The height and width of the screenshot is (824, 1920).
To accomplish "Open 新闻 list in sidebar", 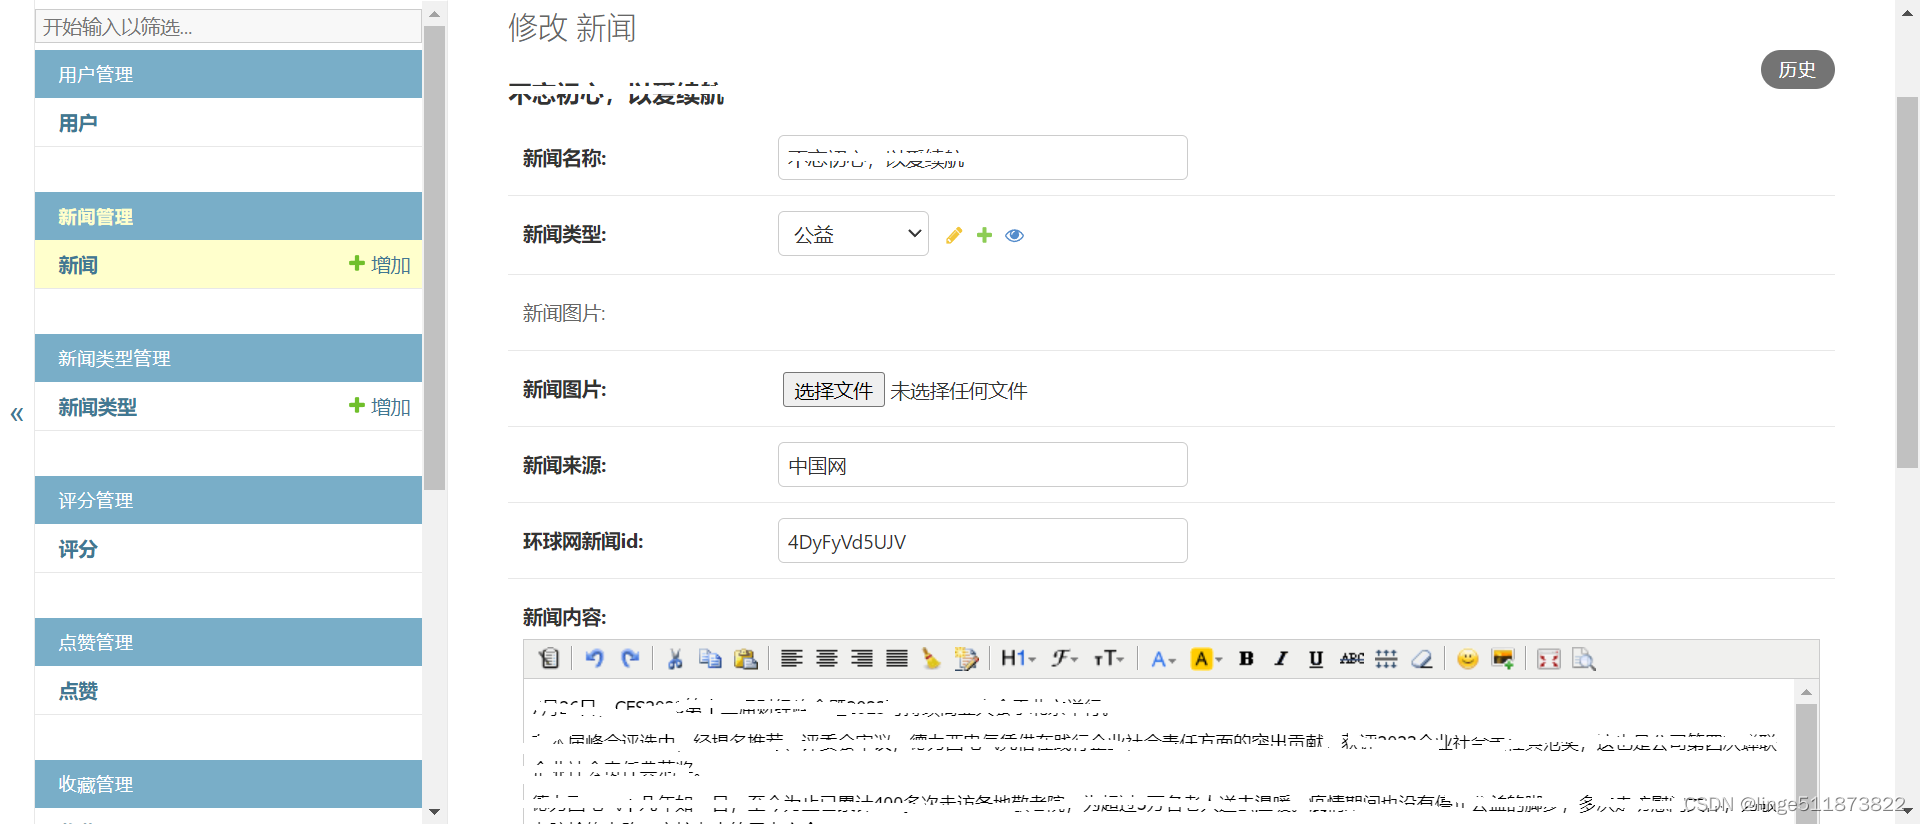I will pyautogui.click(x=78, y=265).
